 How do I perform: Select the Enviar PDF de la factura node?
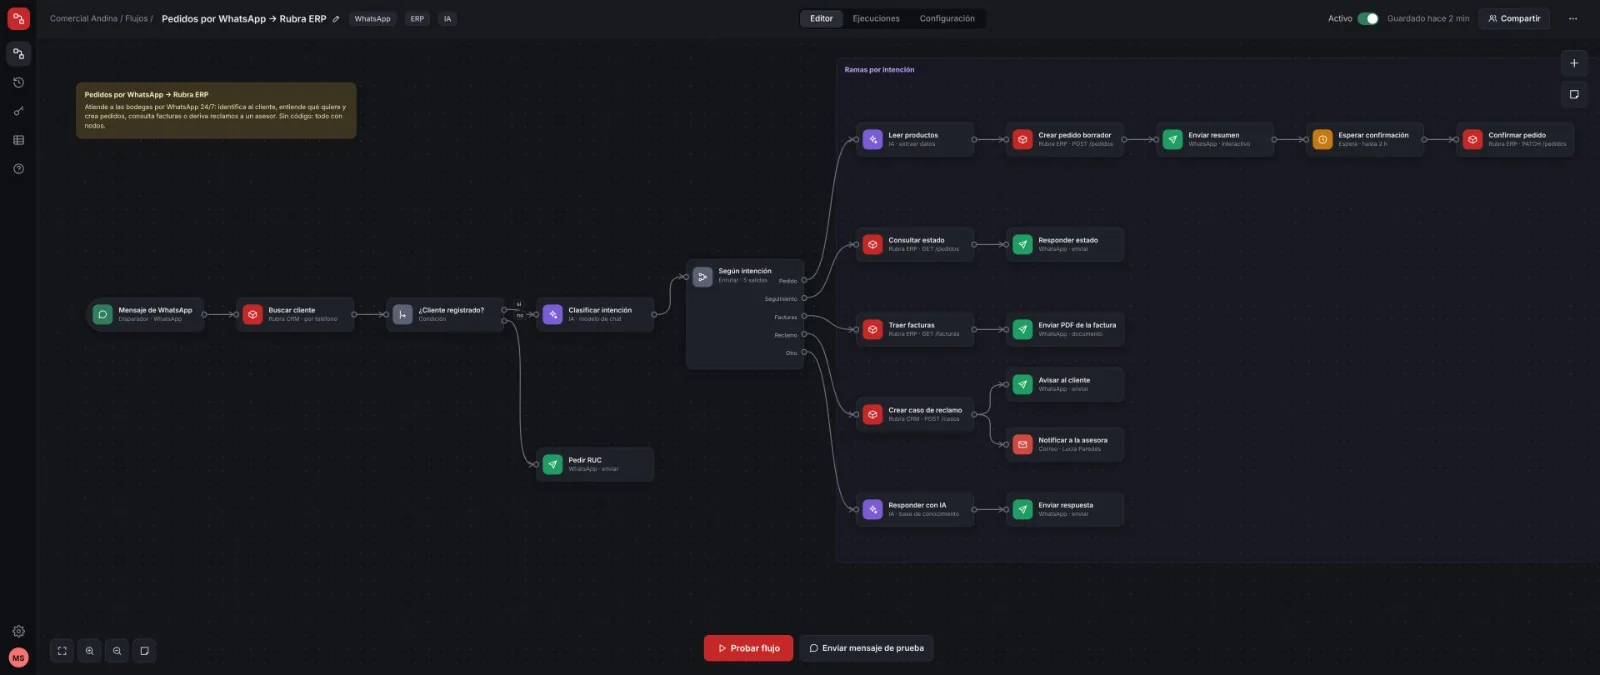[1065, 329]
